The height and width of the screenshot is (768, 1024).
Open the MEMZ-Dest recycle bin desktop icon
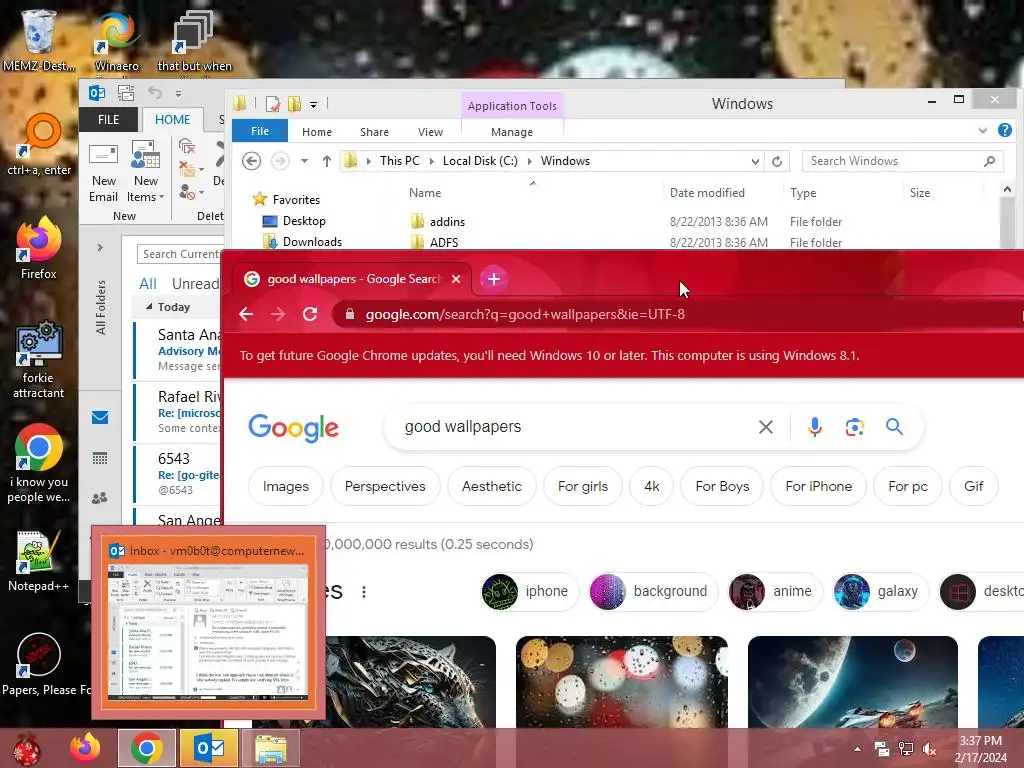pyautogui.click(x=38, y=39)
